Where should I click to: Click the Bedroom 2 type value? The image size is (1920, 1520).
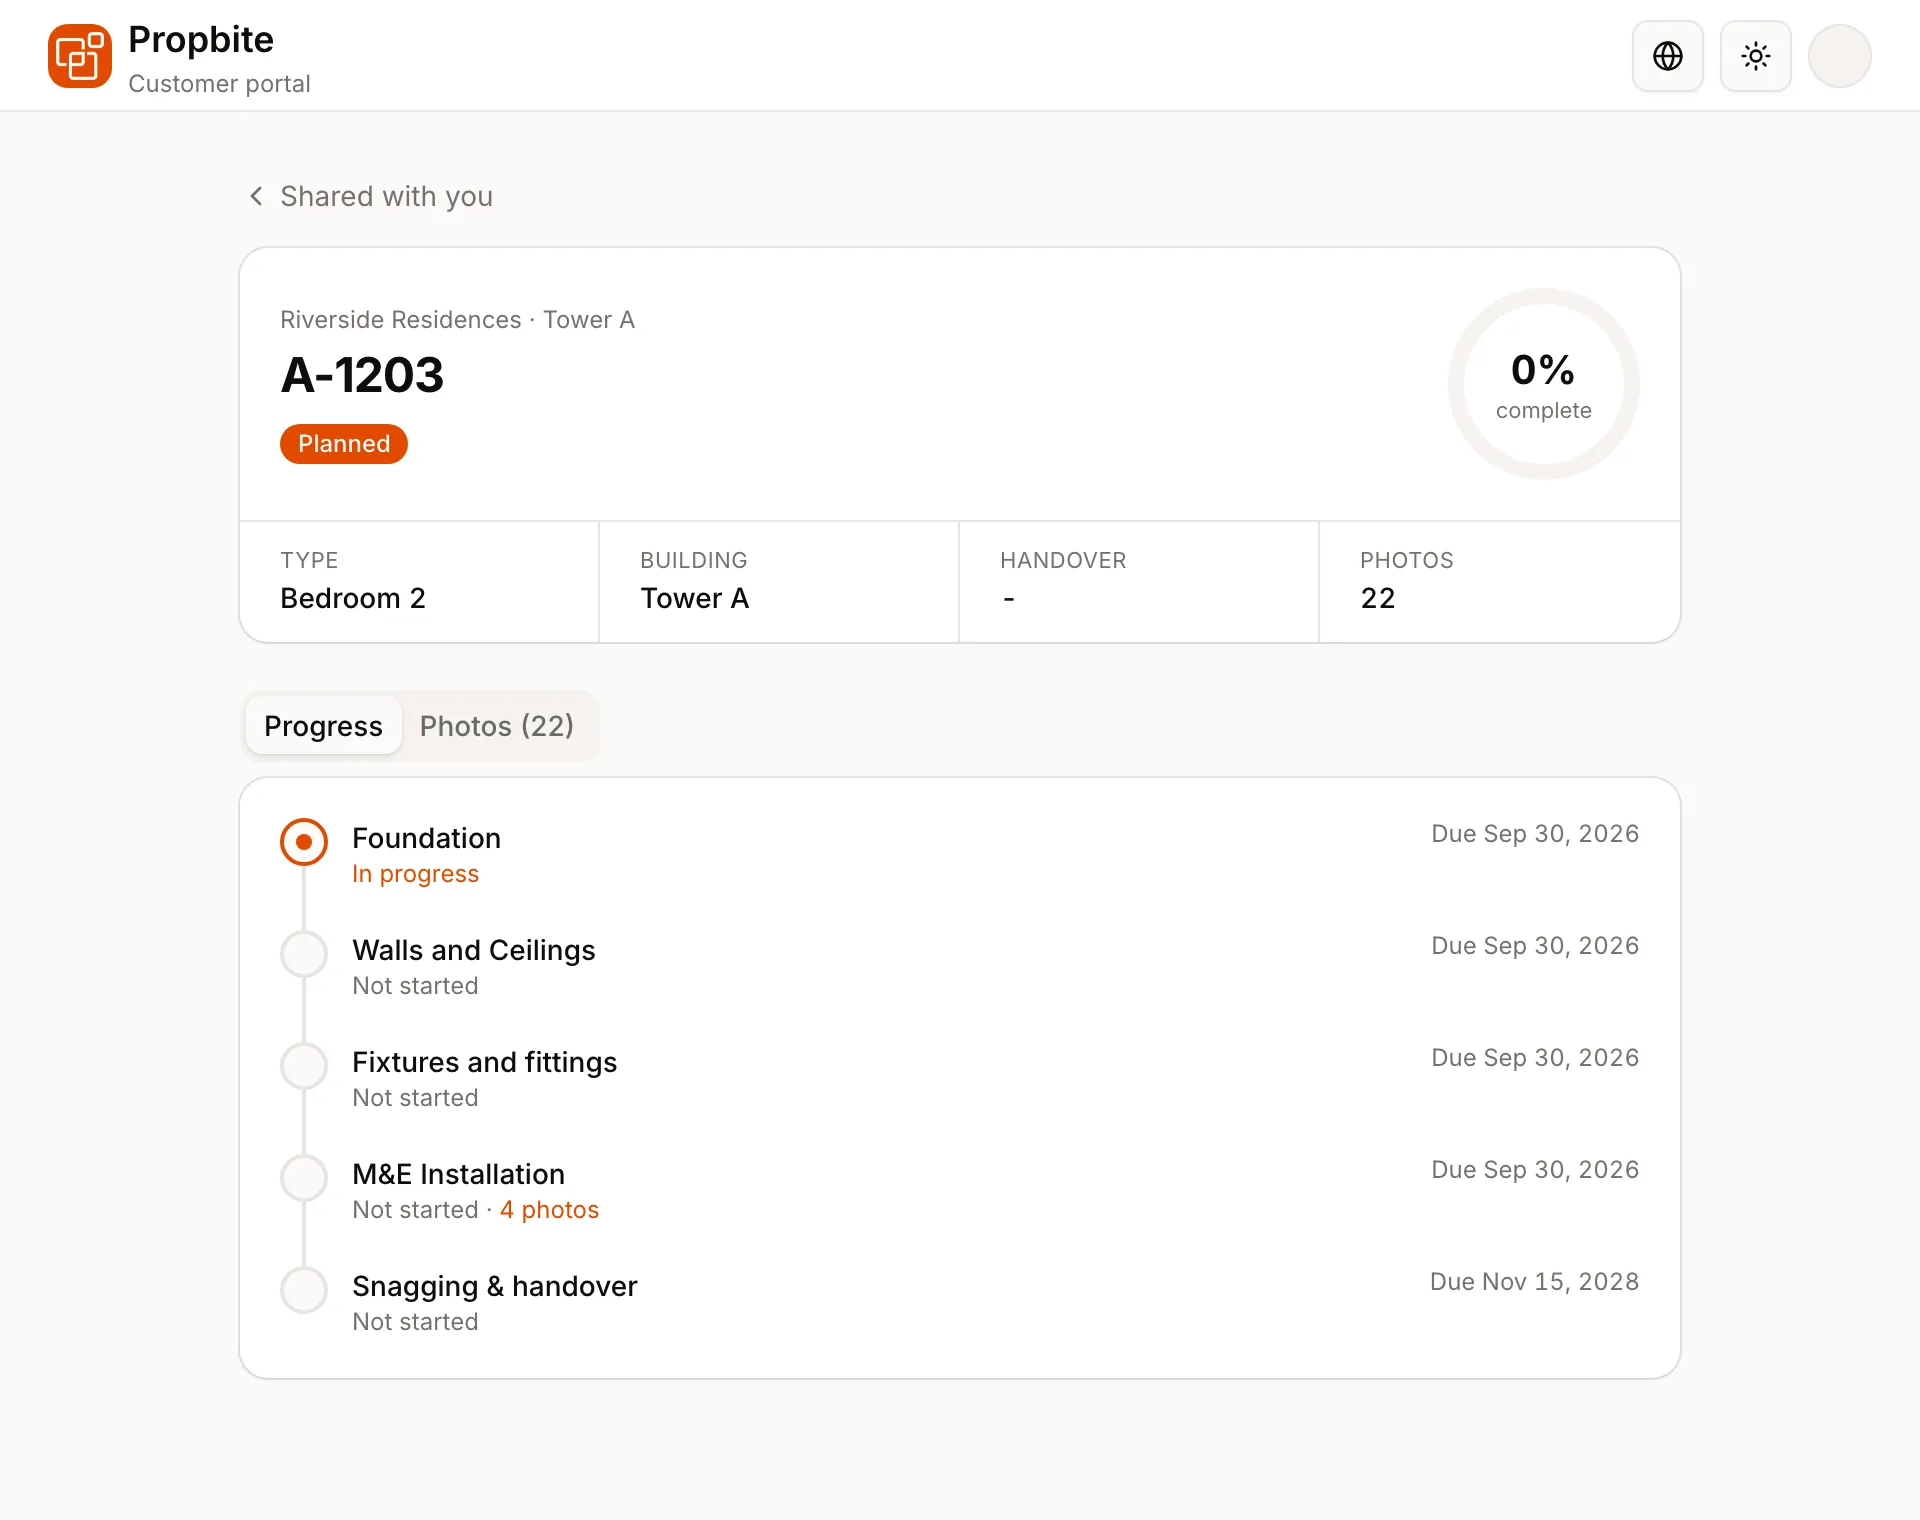coord(353,598)
